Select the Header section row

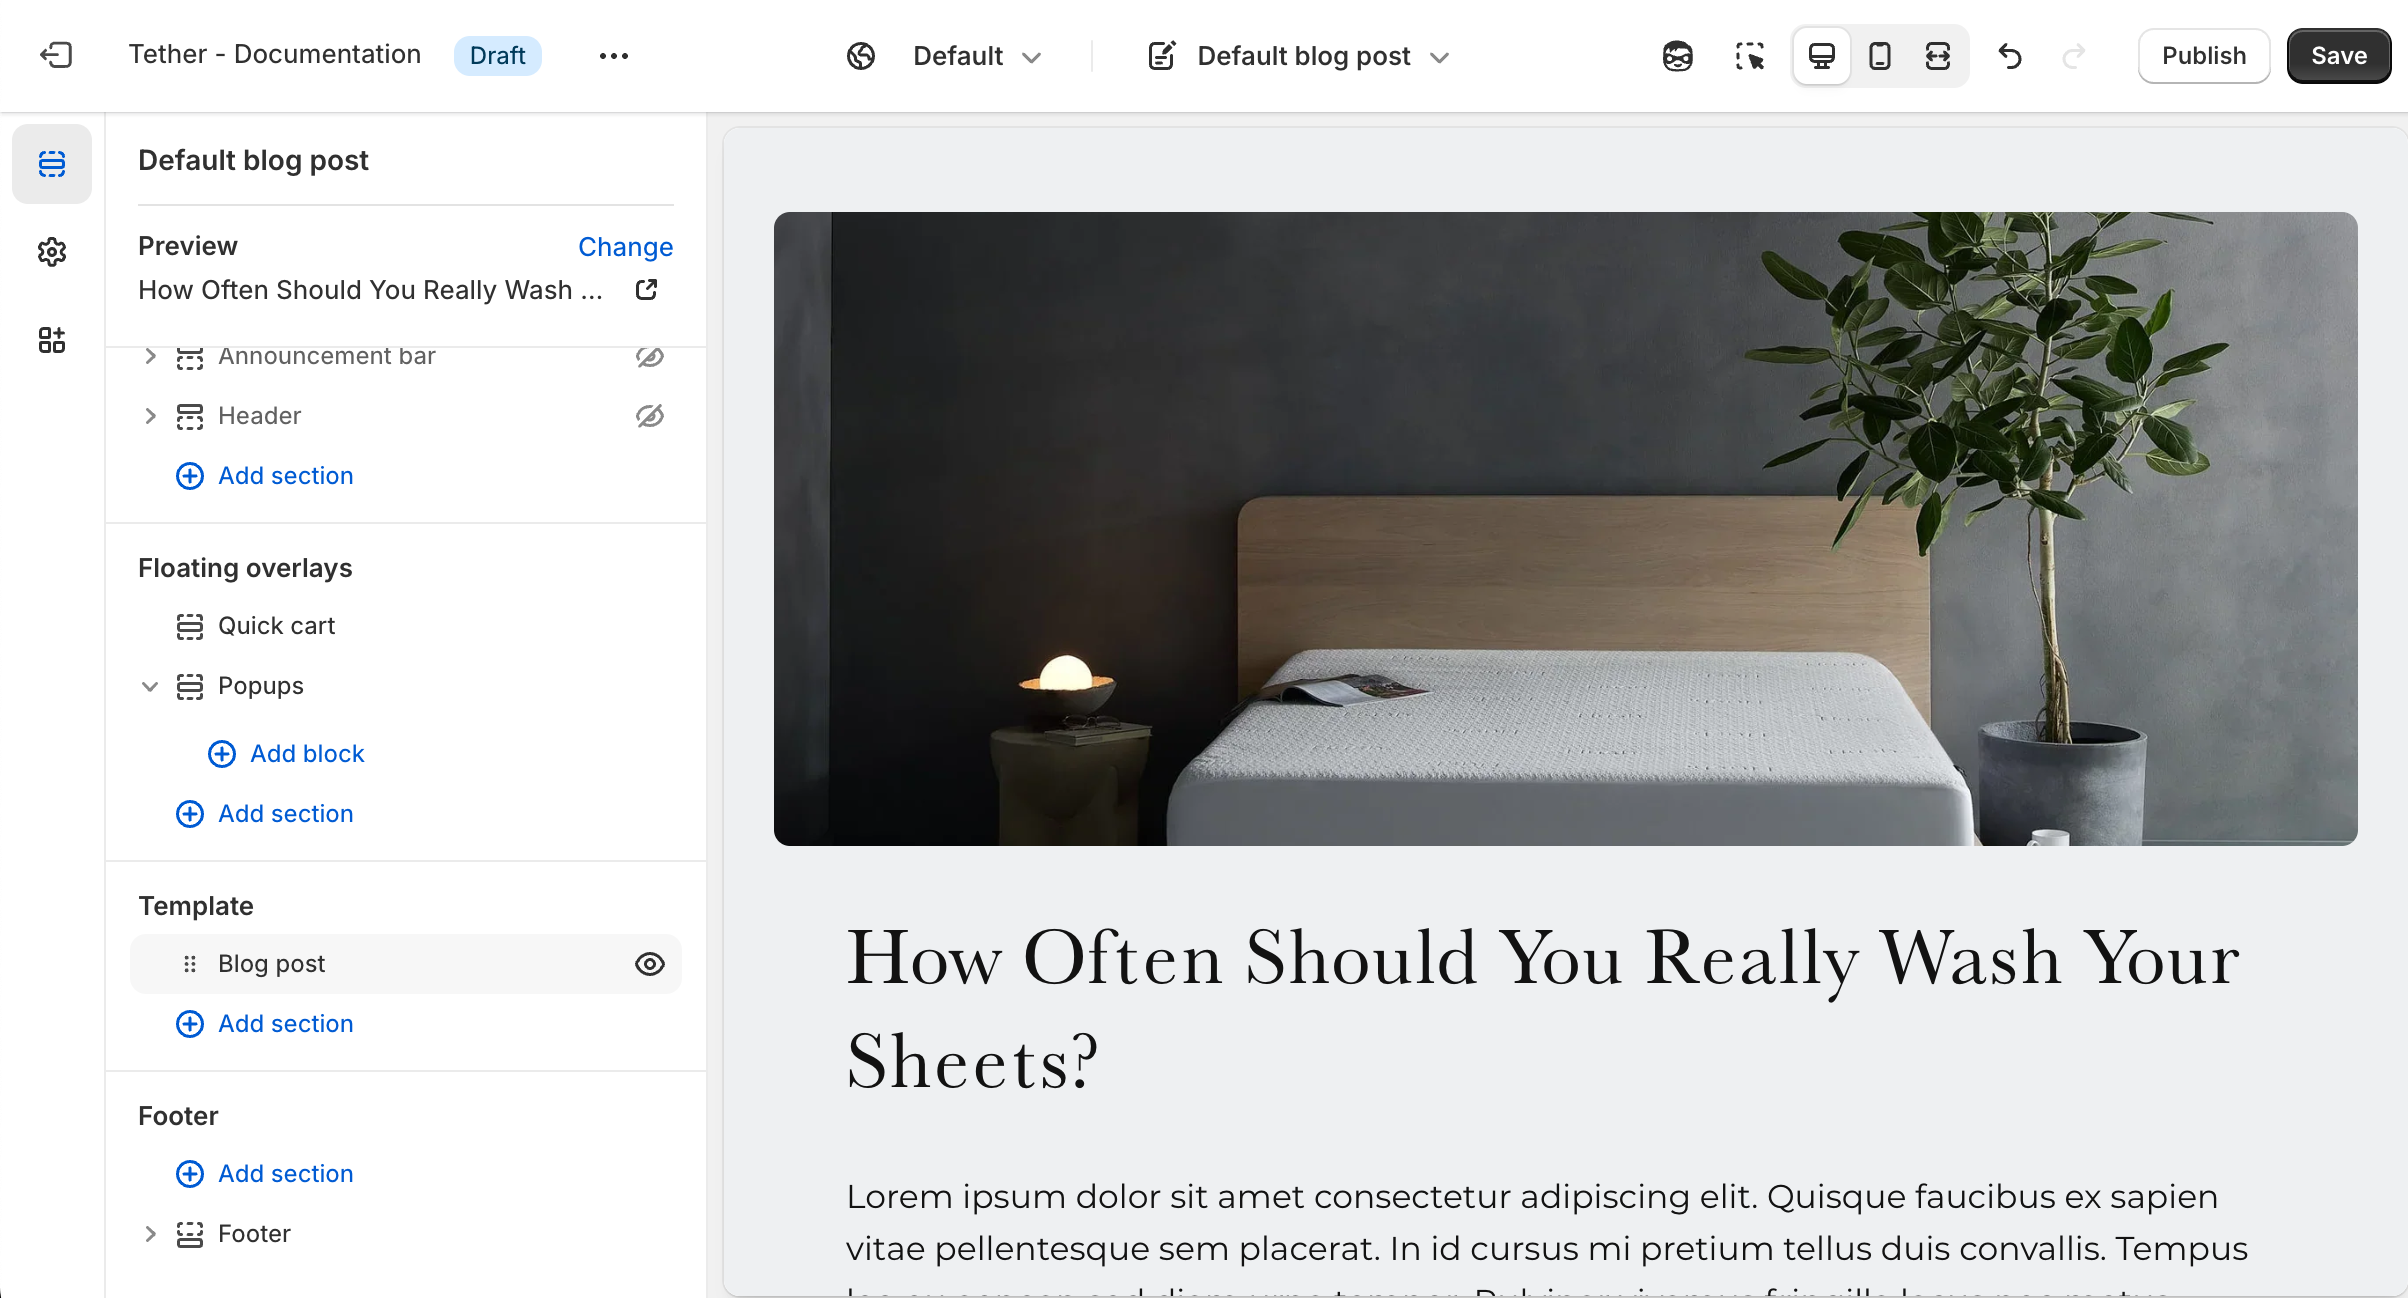pos(406,416)
